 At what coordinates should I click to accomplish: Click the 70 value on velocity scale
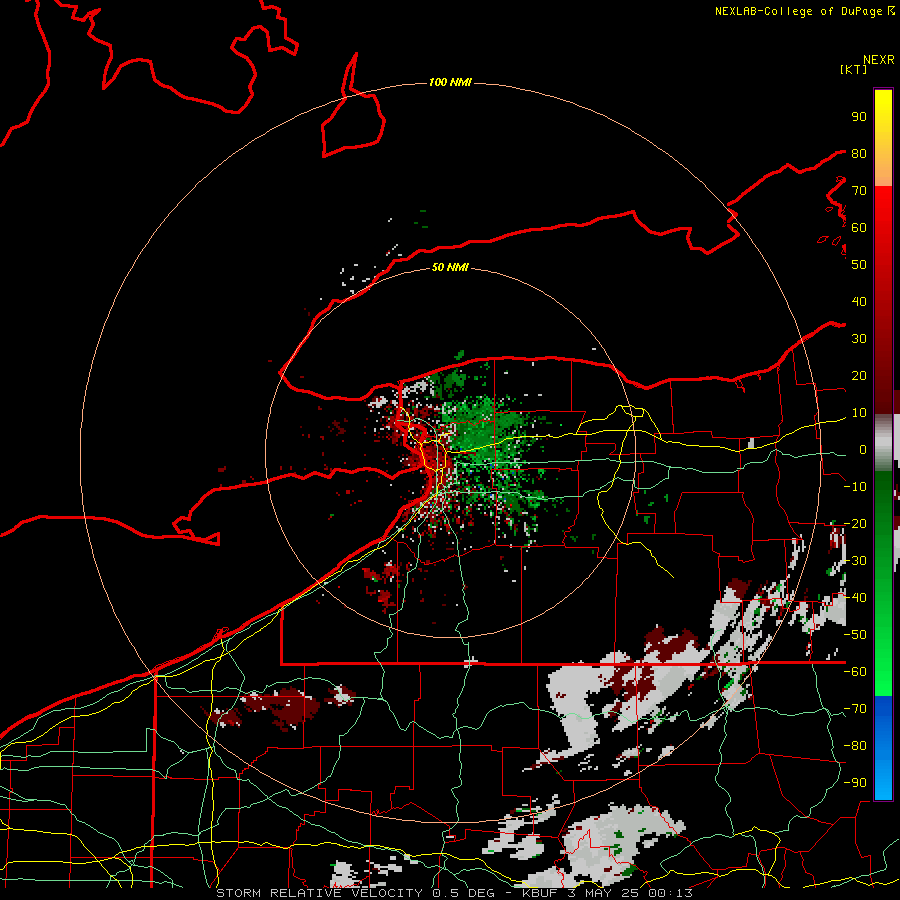click(x=859, y=191)
